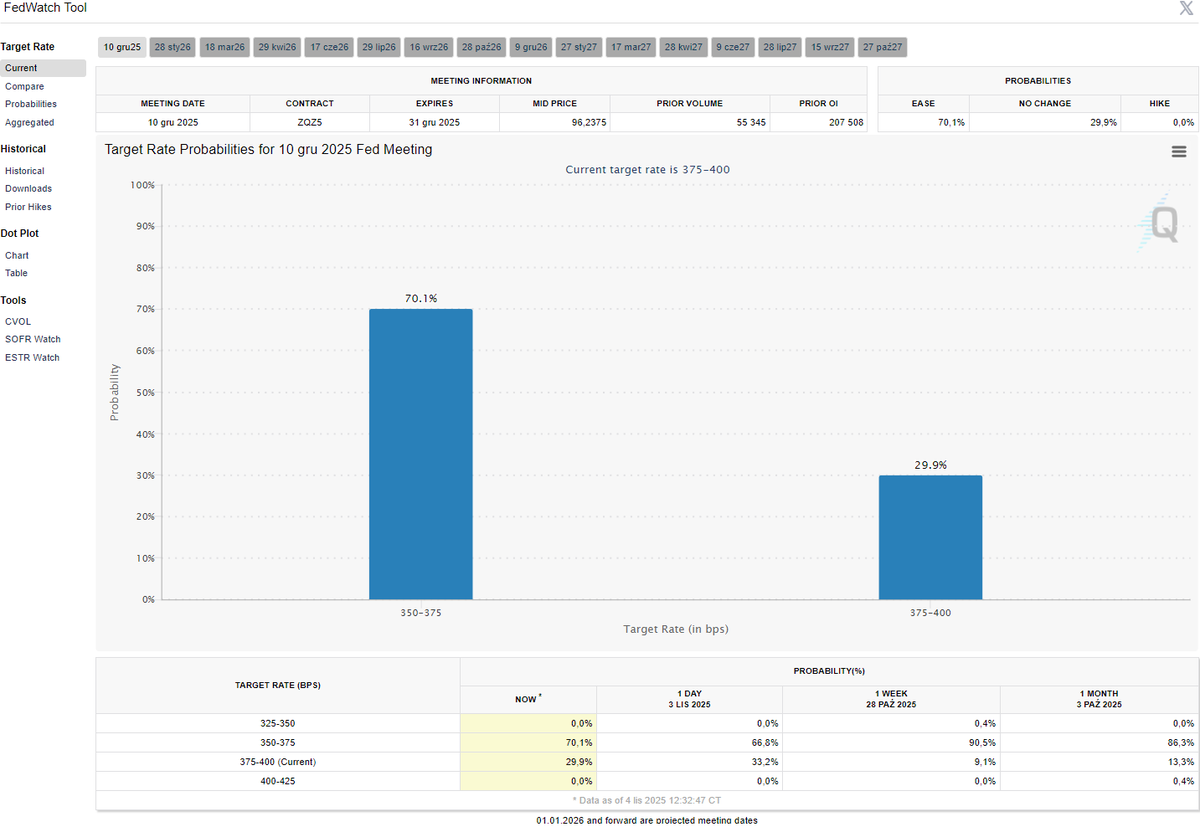The width and height of the screenshot is (1200, 827).
Task: Click the X logo icon top right
Action: (x=1186, y=9)
